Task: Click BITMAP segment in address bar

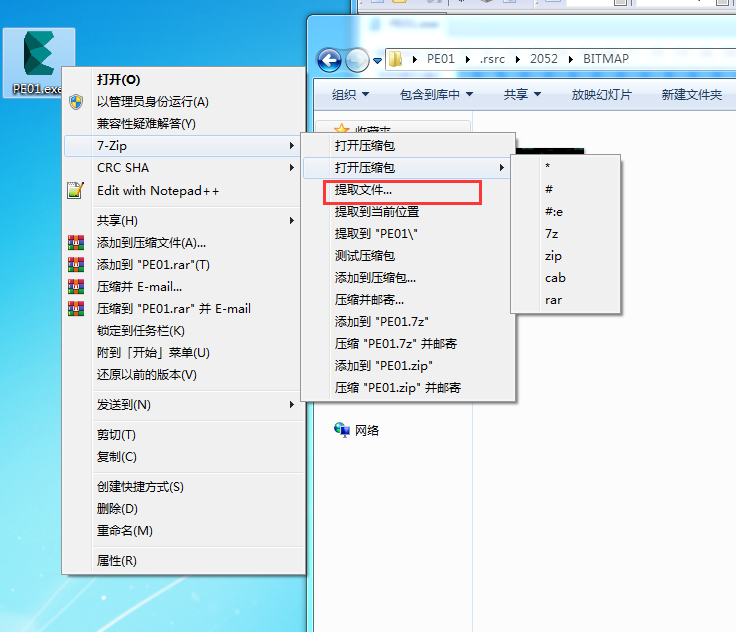Action: 606,59
